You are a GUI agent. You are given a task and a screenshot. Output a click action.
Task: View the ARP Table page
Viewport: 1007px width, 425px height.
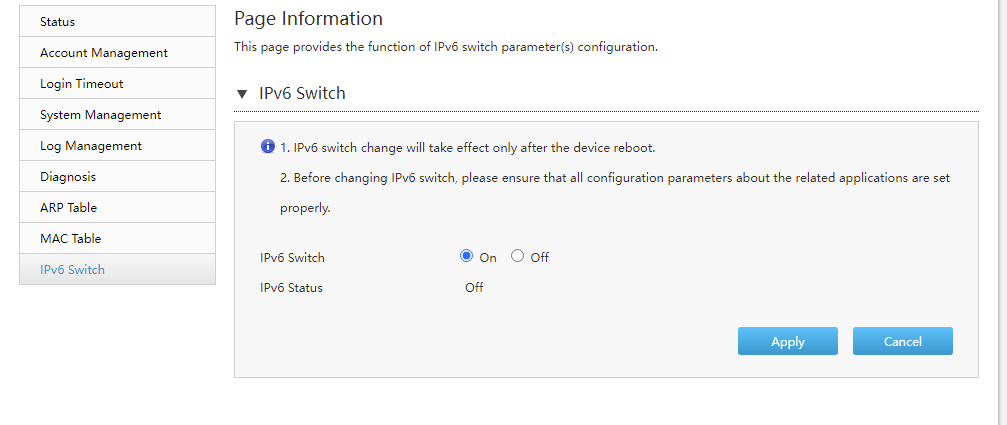pos(118,207)
